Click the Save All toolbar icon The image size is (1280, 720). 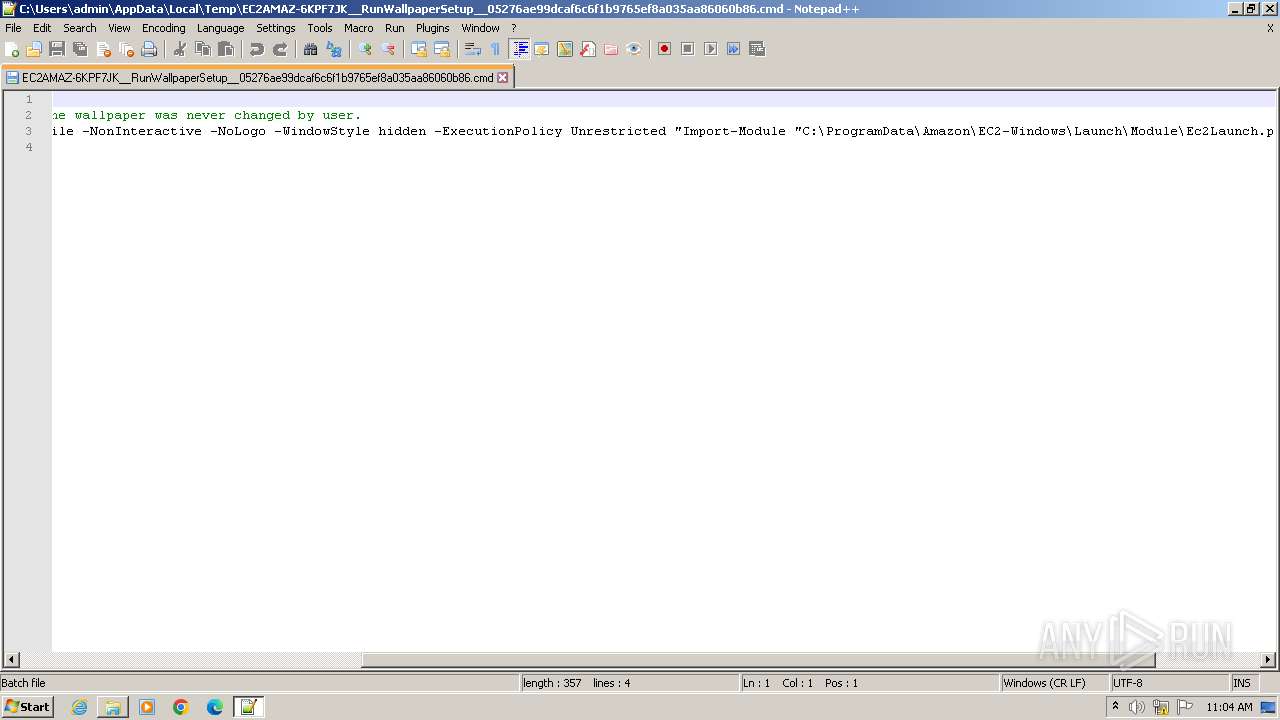(80, 49)
